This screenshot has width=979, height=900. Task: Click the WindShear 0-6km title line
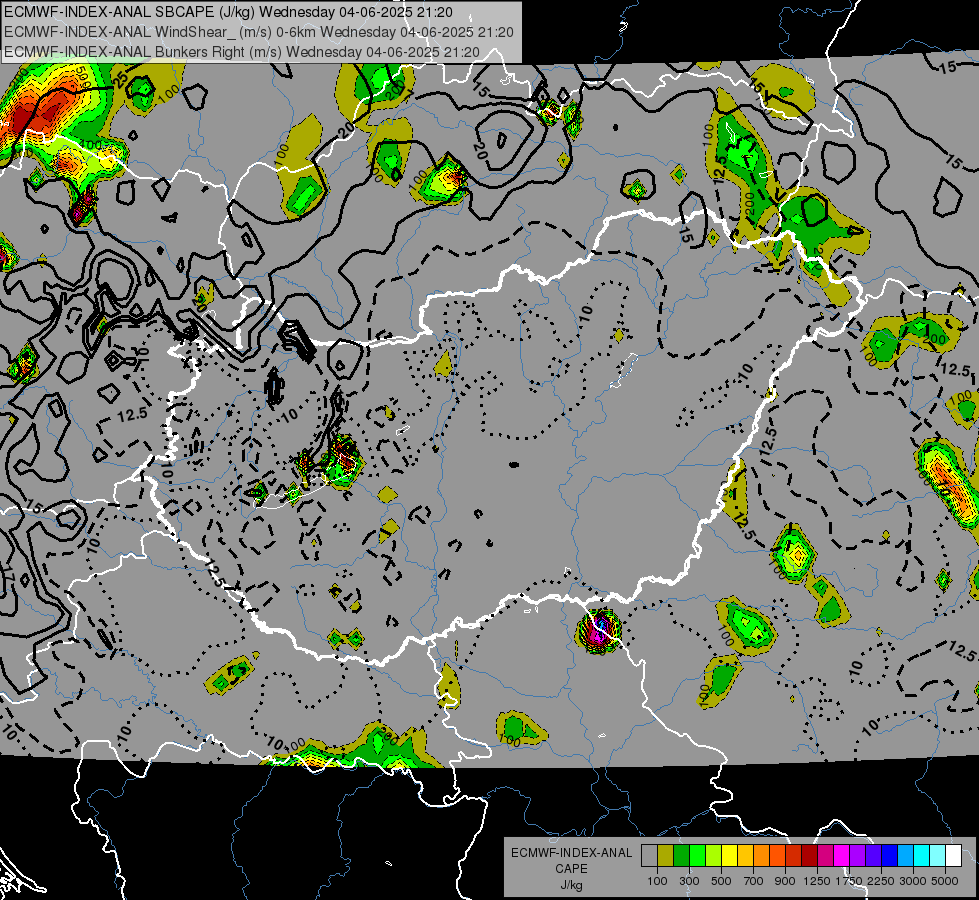pos(258,32)
